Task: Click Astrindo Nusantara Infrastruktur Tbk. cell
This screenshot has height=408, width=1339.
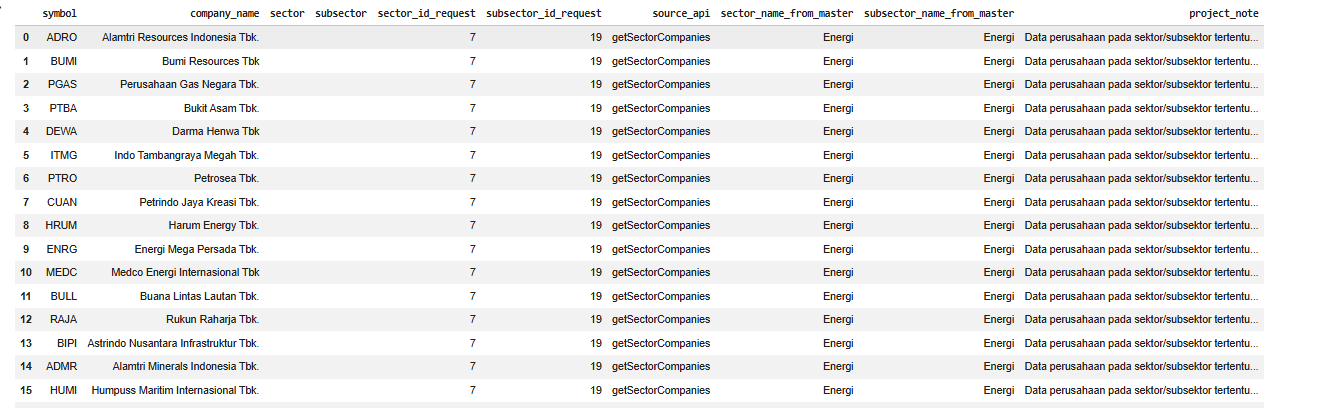Action: click(x=174, y=343)
